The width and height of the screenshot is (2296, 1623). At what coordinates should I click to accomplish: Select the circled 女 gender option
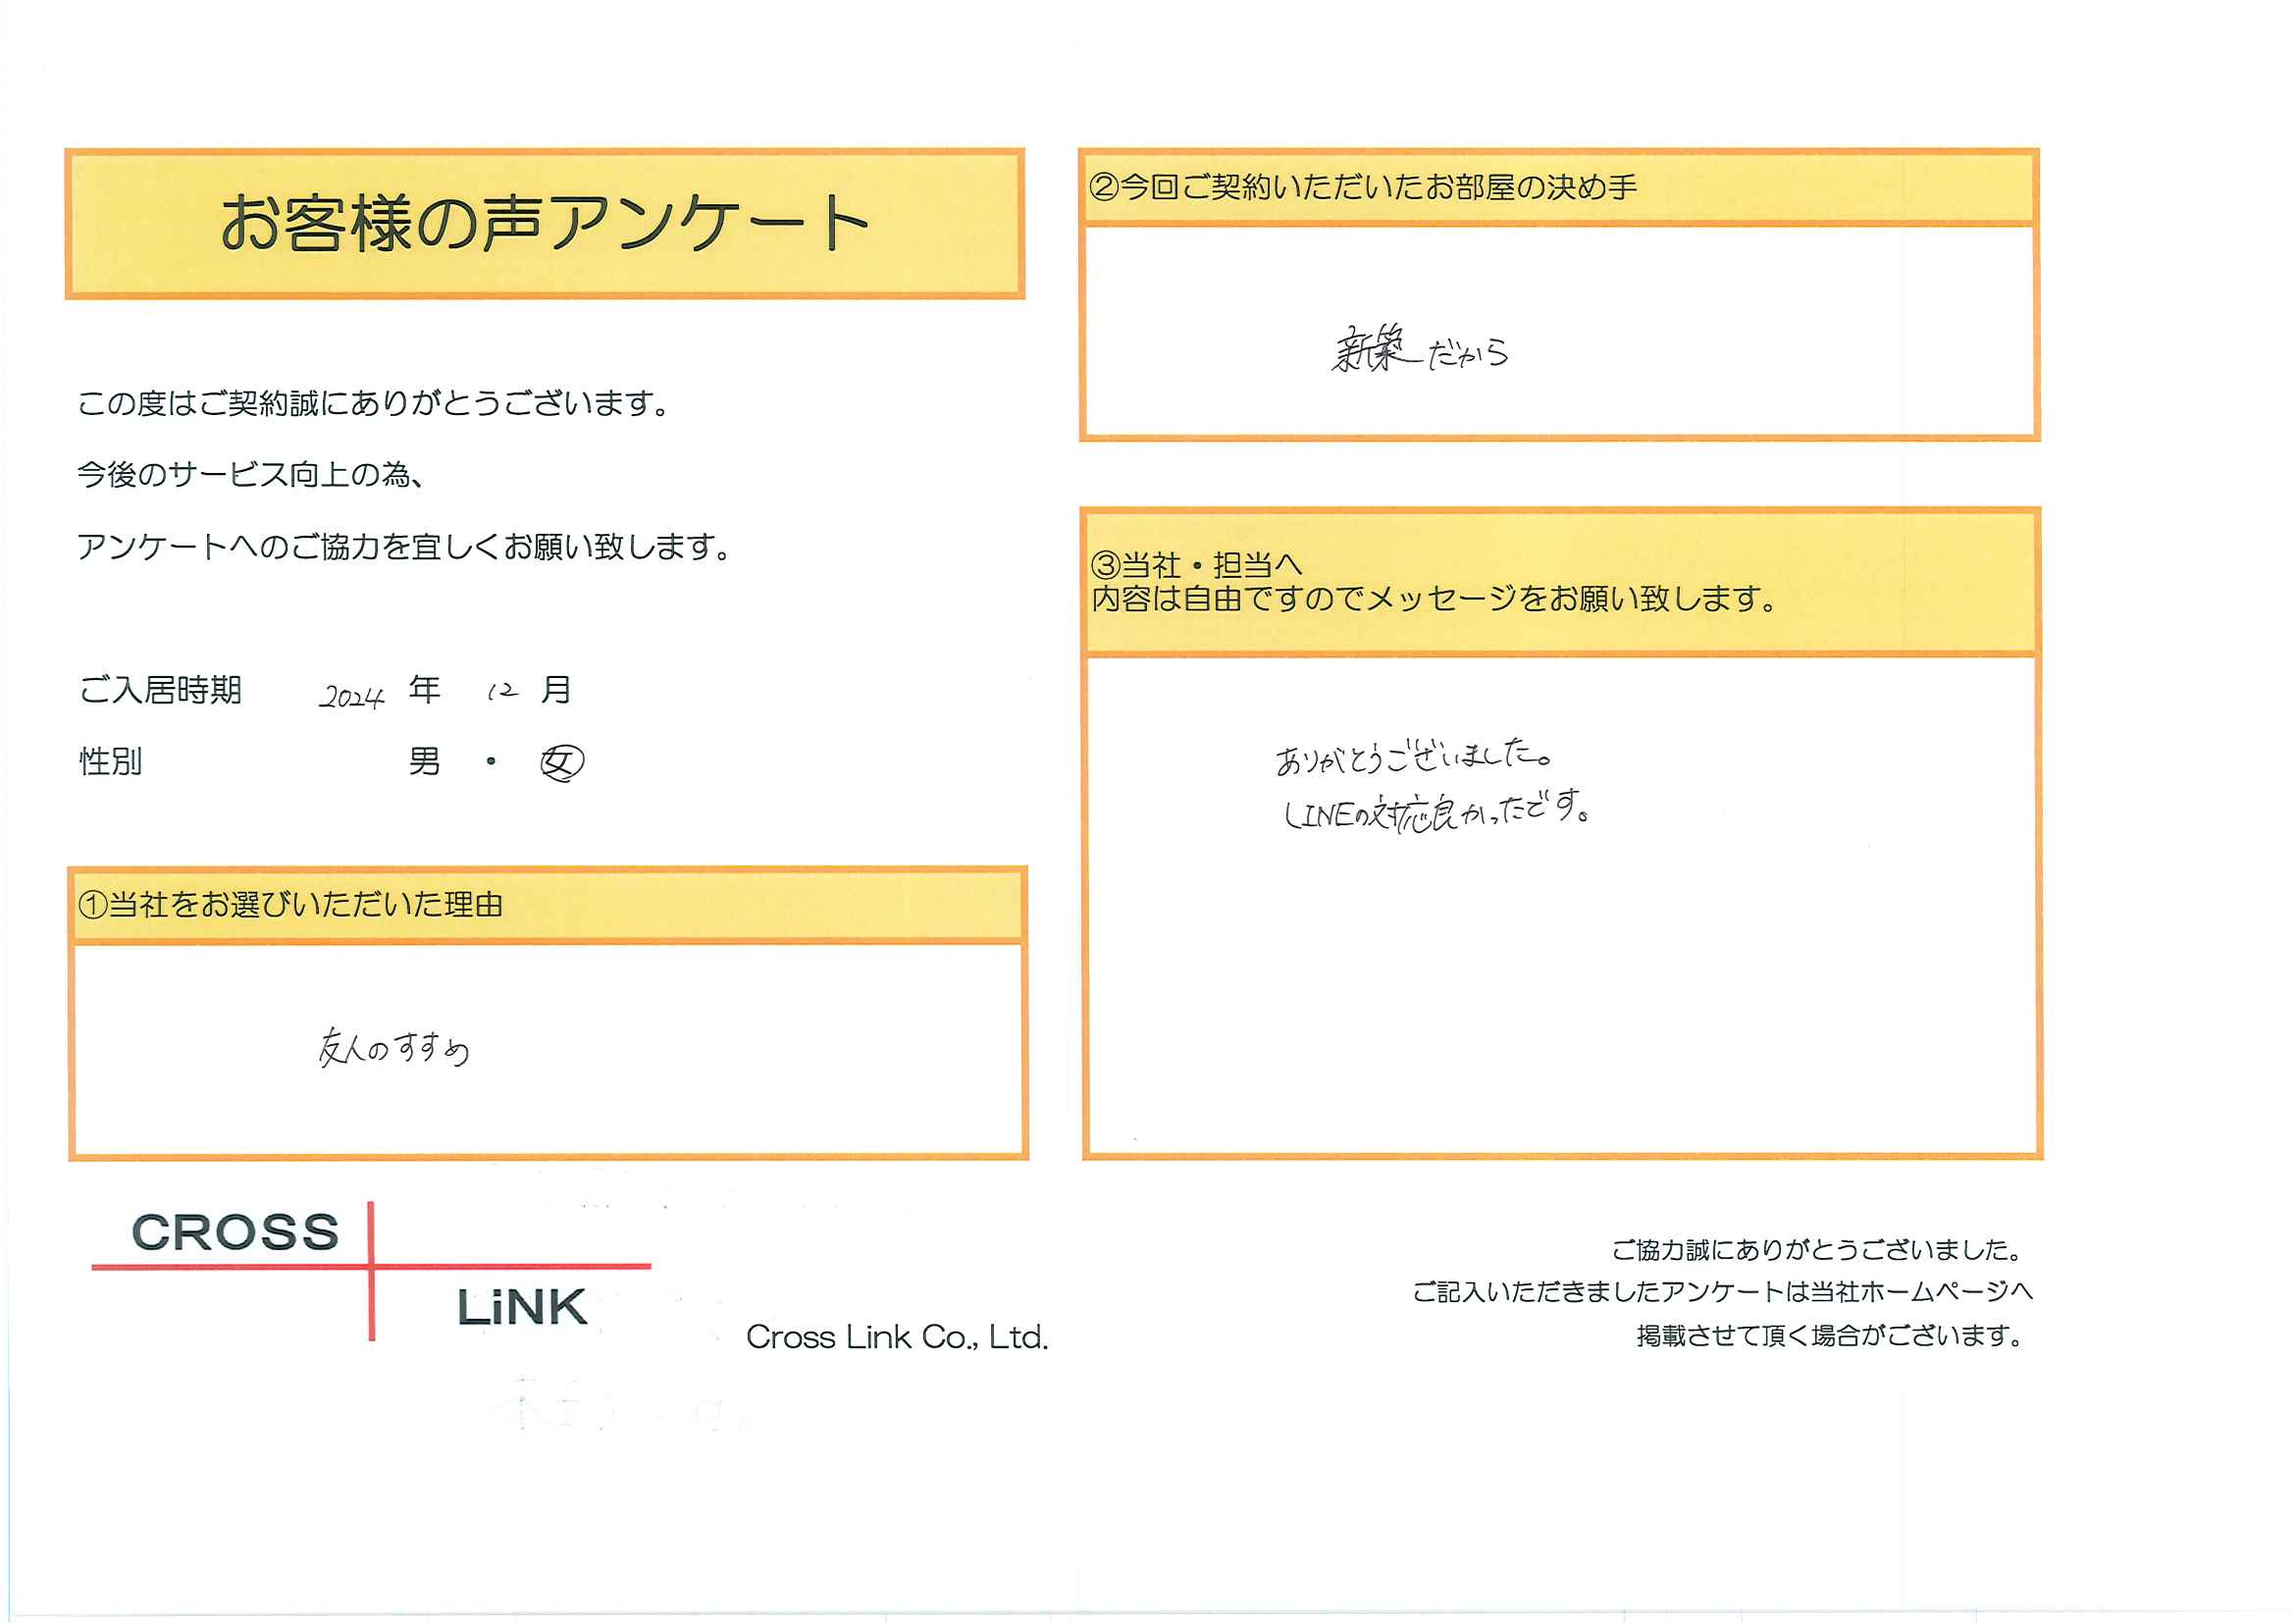click(x=562, y=764)
